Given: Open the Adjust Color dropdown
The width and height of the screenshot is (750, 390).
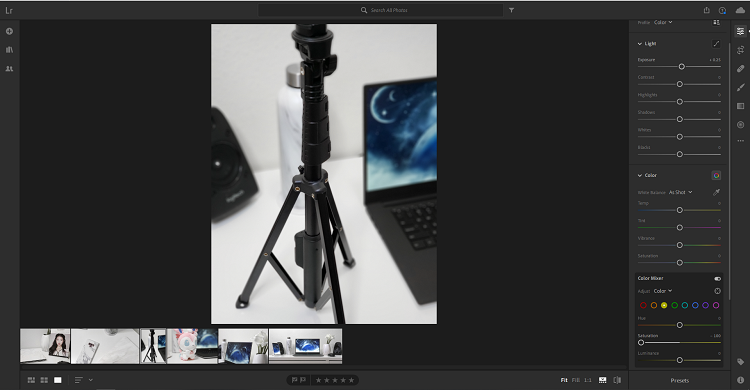Looking at the screenshot, I should [663, 291].
